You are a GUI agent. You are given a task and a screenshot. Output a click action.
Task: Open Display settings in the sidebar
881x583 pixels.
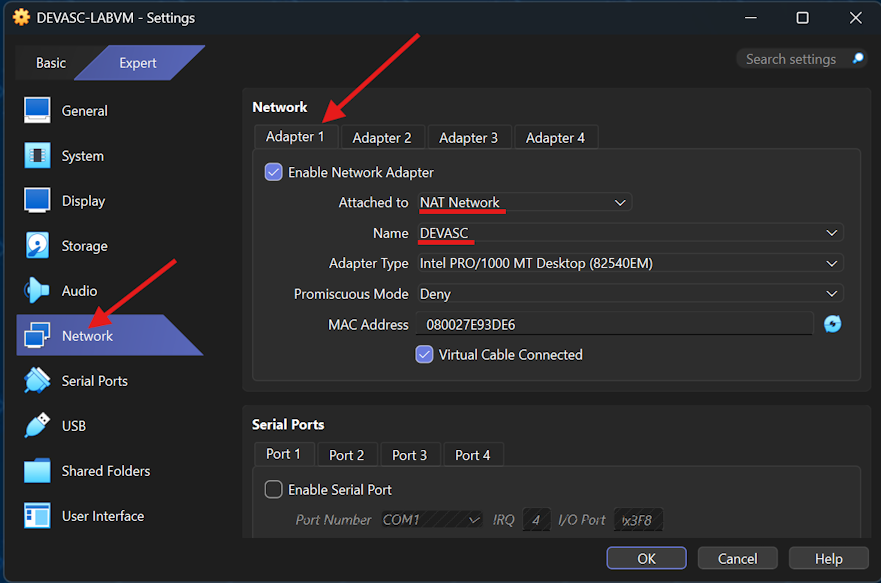[x=80, y=200]
